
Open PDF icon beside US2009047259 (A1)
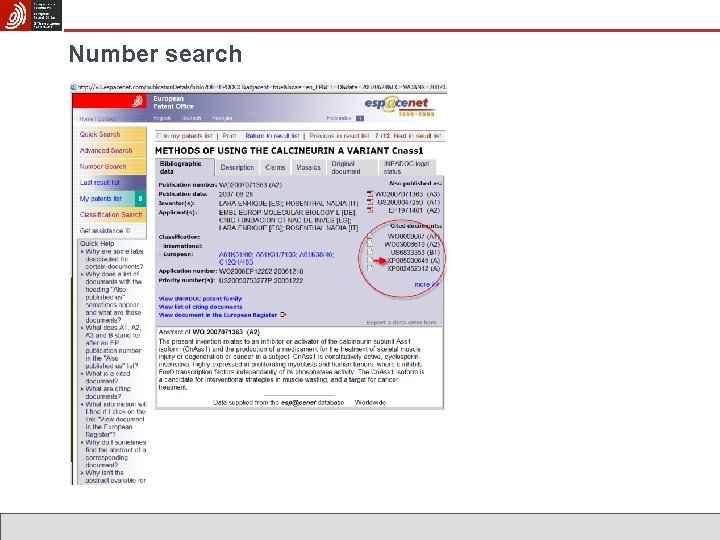tap(370, 202)
